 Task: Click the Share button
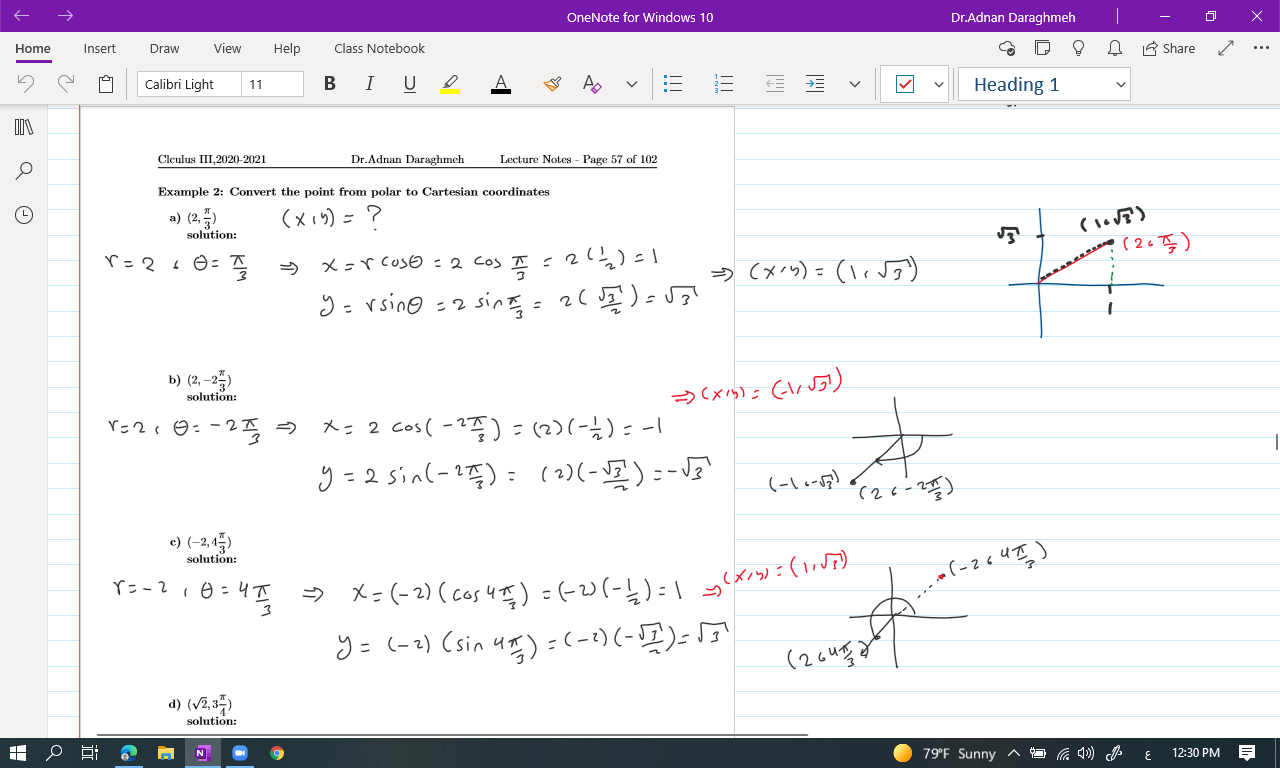pos(1168,48)
